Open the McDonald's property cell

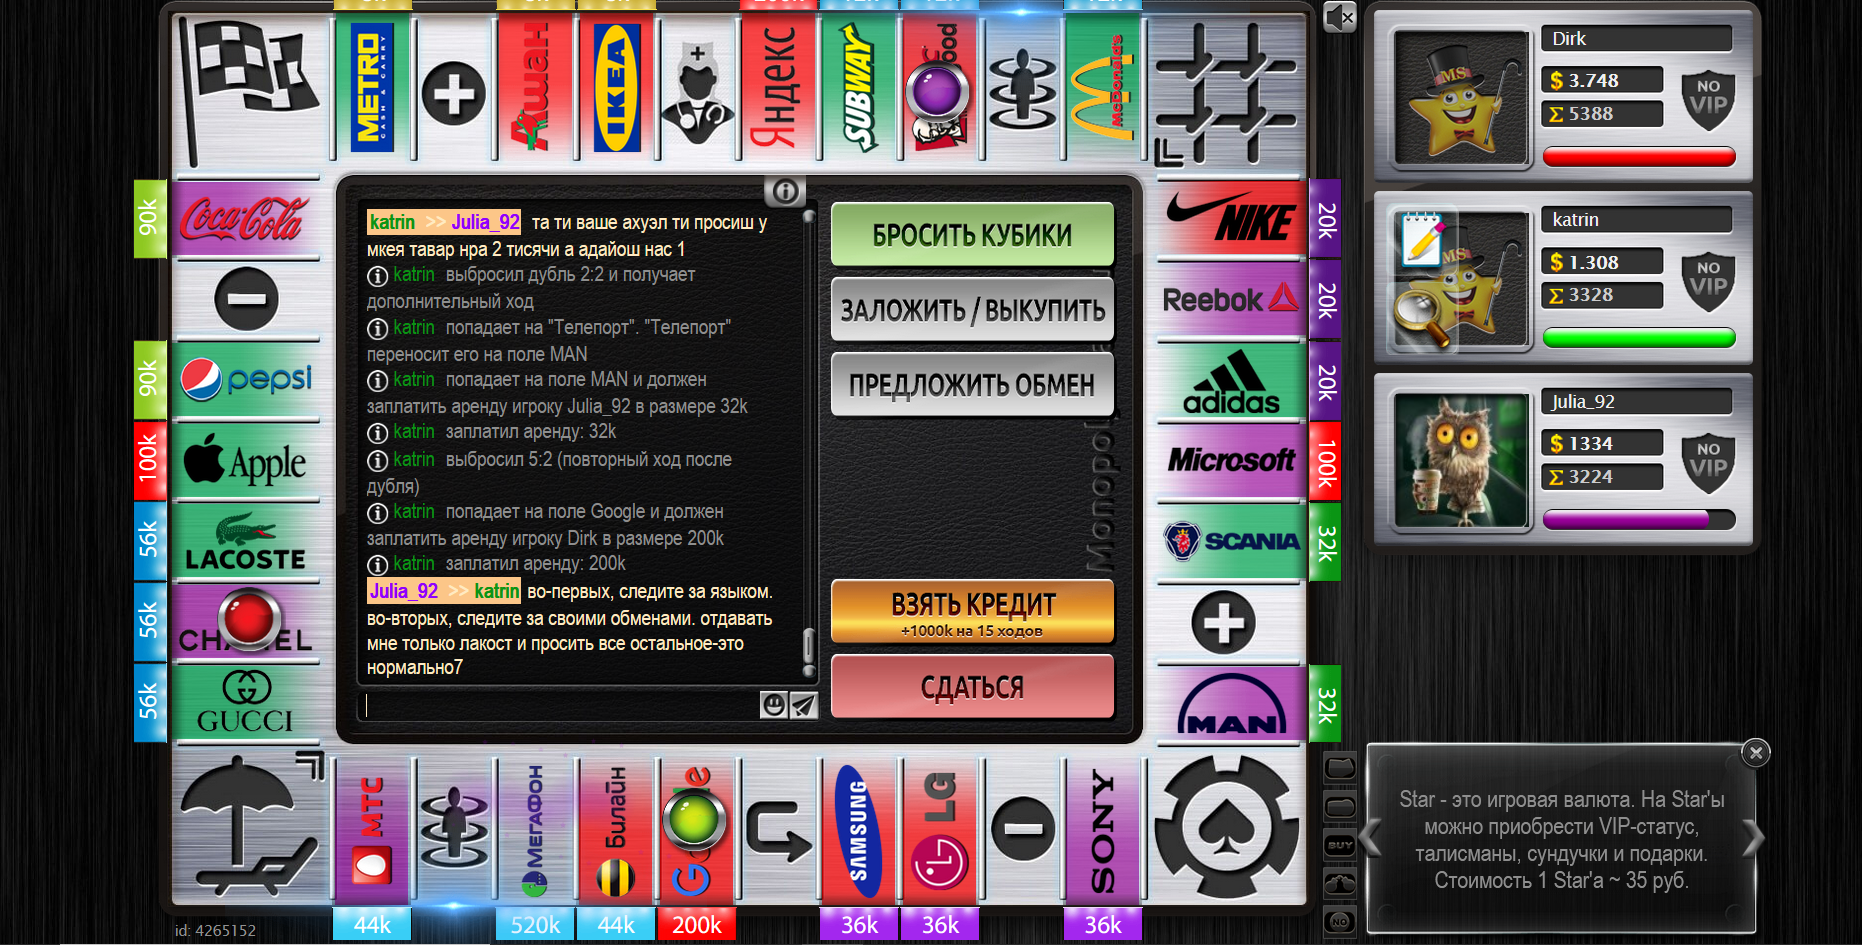[x=1104, y=87]
